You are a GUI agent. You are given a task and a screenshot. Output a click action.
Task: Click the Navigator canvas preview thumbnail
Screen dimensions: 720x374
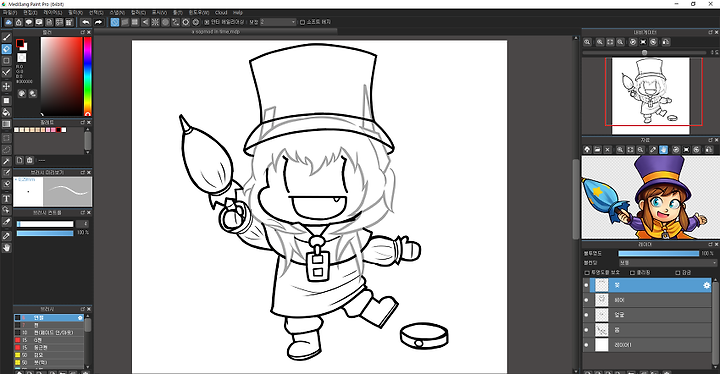(650, 96)
